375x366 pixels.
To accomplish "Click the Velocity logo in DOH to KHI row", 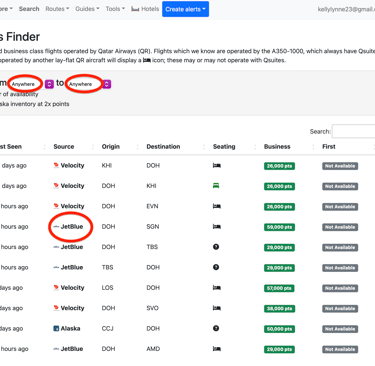I will [x=56, y=186].
